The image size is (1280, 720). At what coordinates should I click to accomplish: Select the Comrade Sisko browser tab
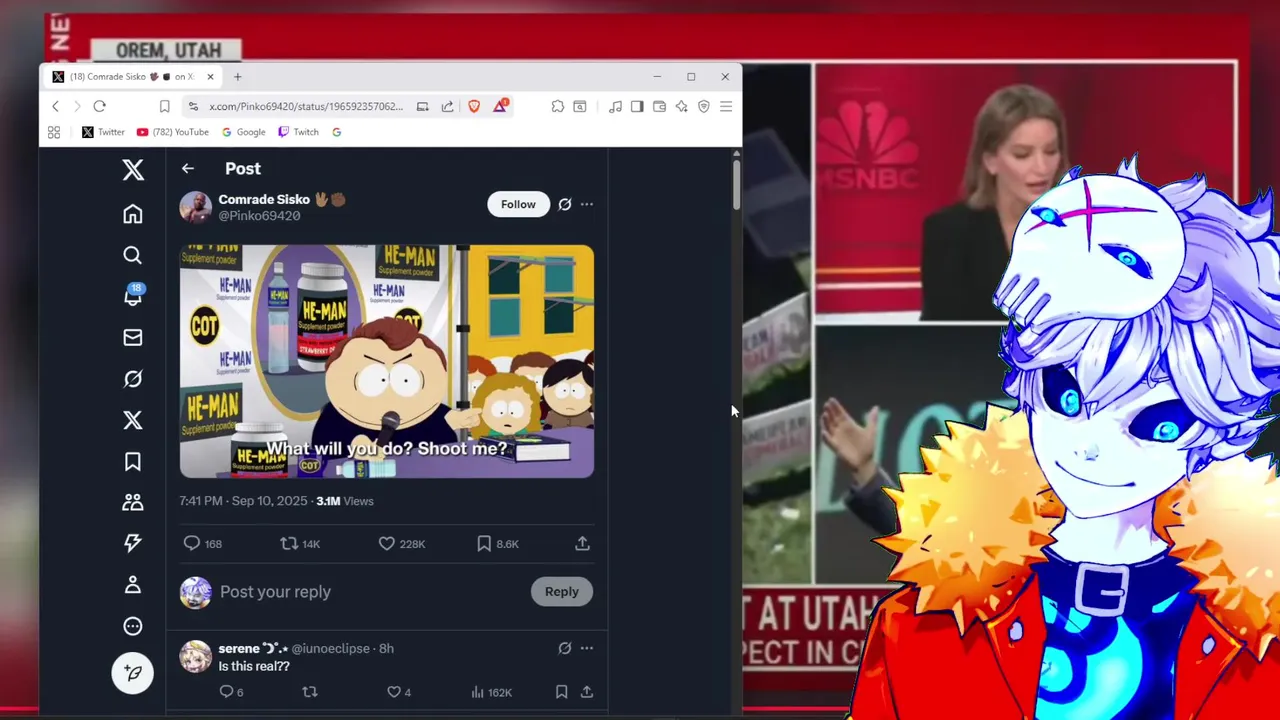coord(133,77)
